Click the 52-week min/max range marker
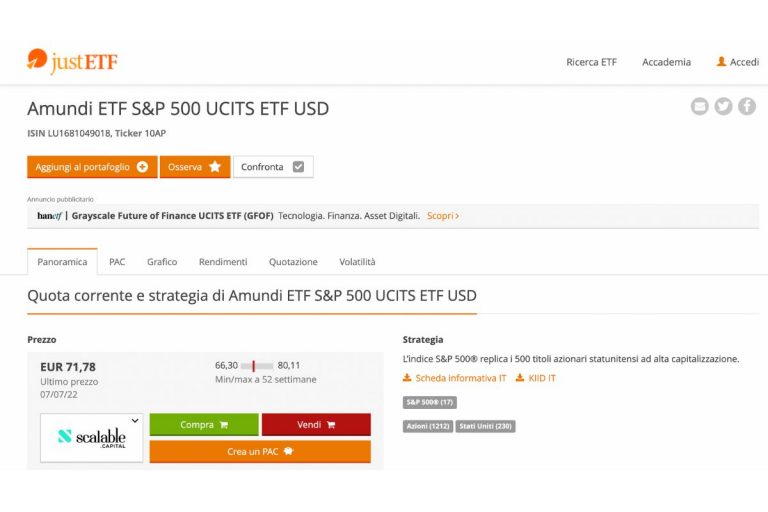The image size is (768, 512). [254, 366]
